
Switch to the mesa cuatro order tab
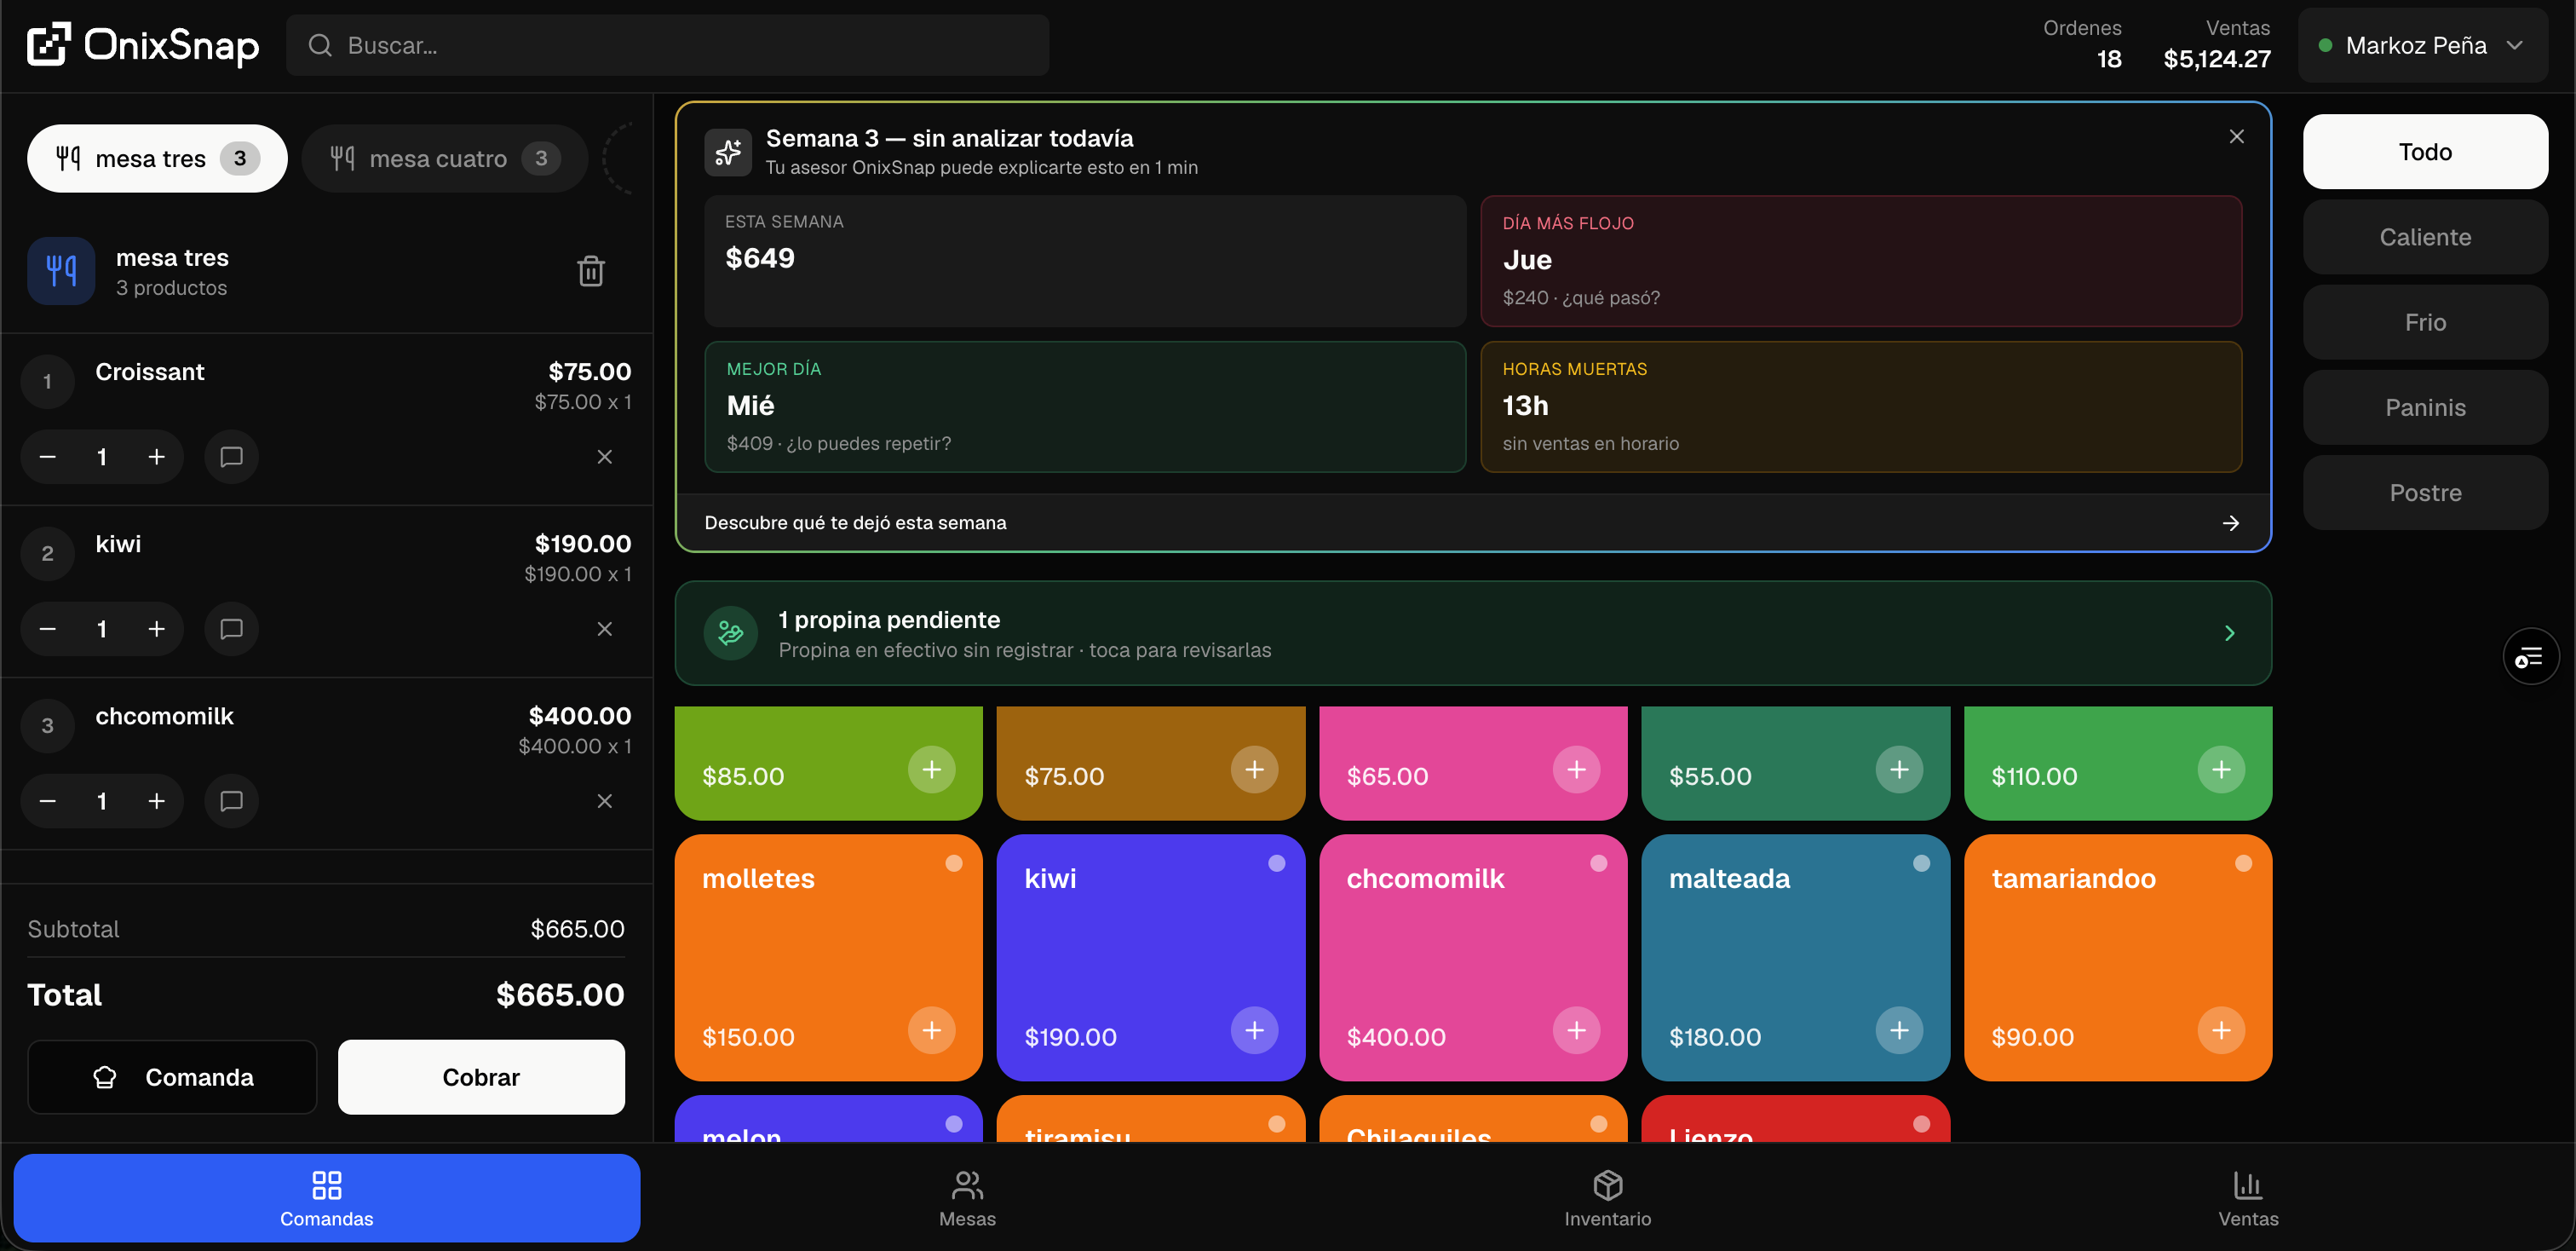point(445,158)
